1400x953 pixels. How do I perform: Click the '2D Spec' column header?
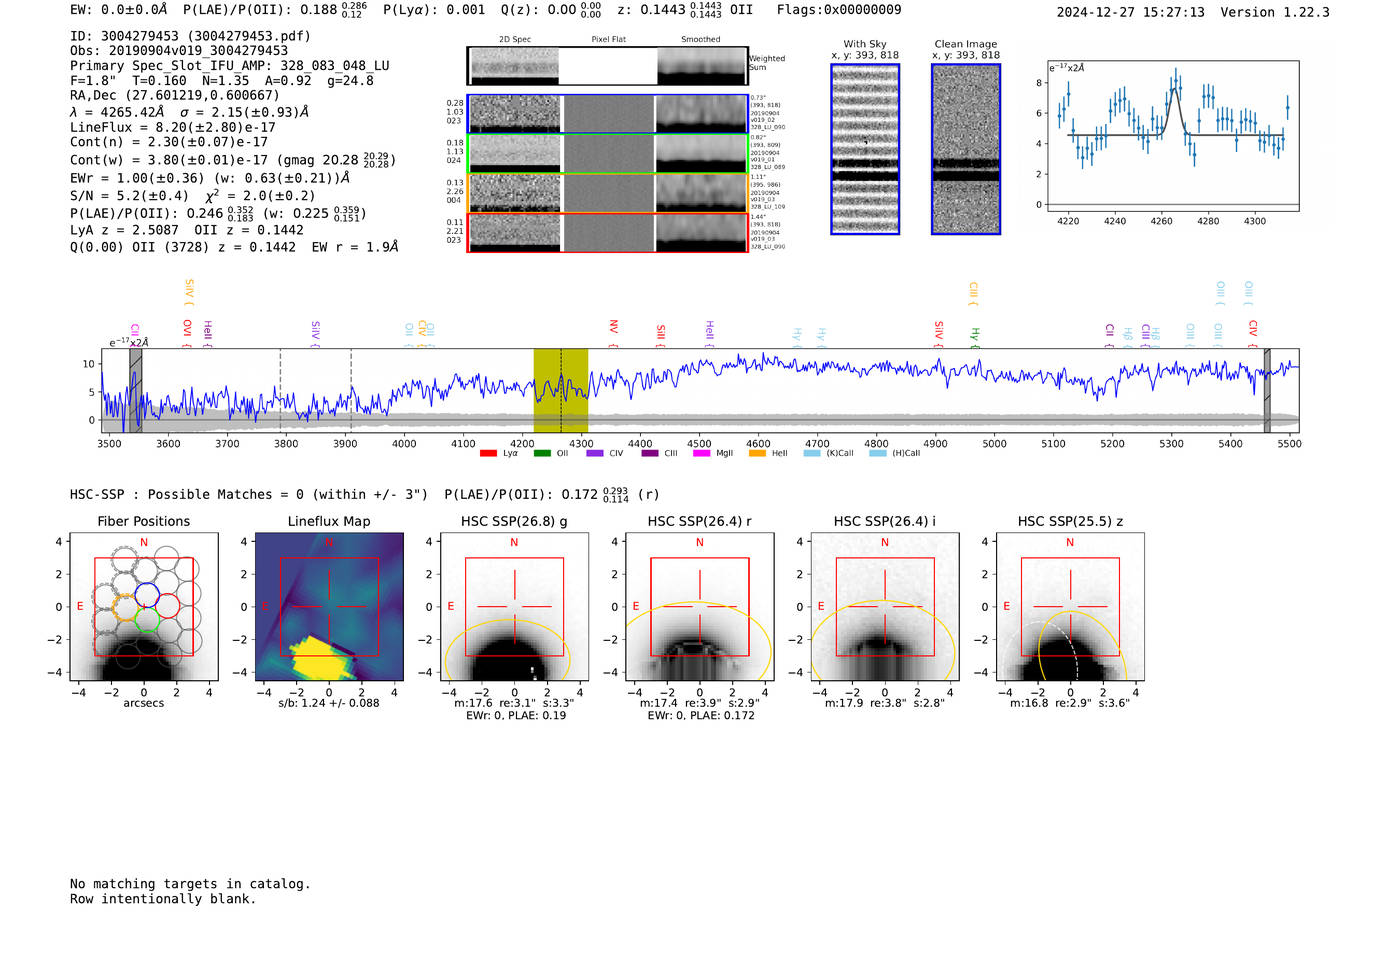click(x=515, y=40)
